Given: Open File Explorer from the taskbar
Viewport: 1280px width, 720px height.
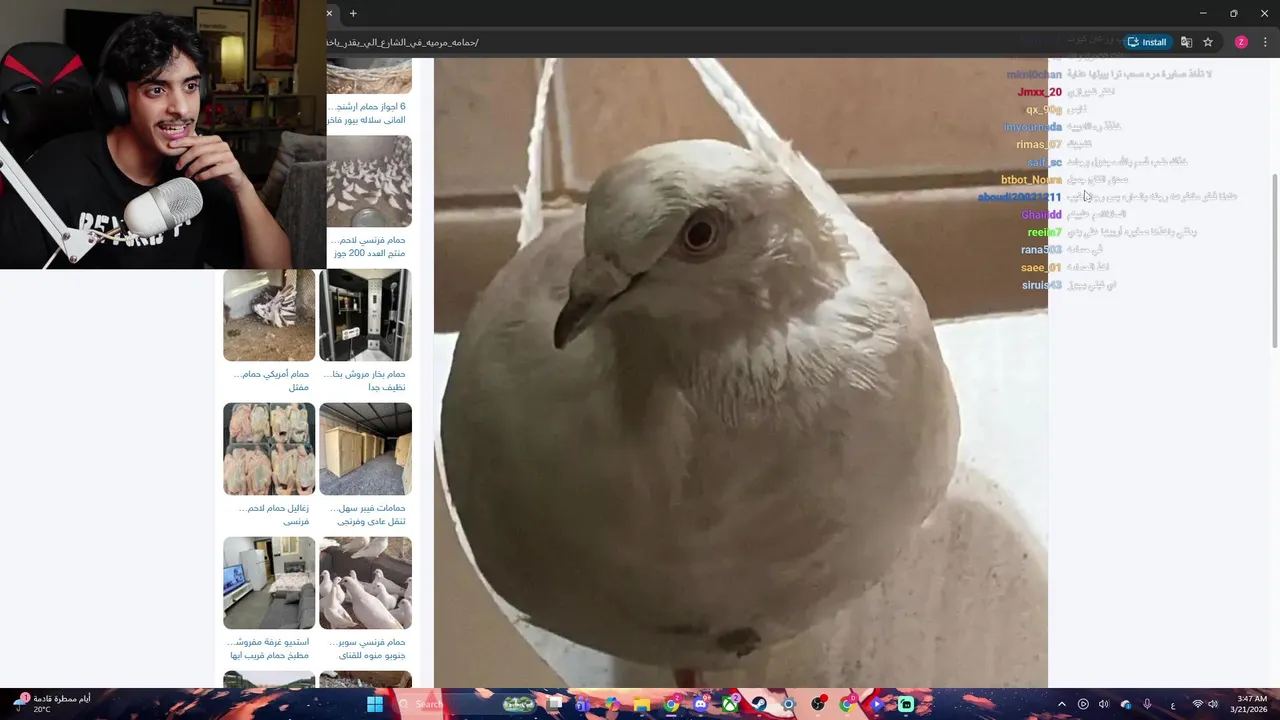Looking at the screenshot, I should (642, 704).
